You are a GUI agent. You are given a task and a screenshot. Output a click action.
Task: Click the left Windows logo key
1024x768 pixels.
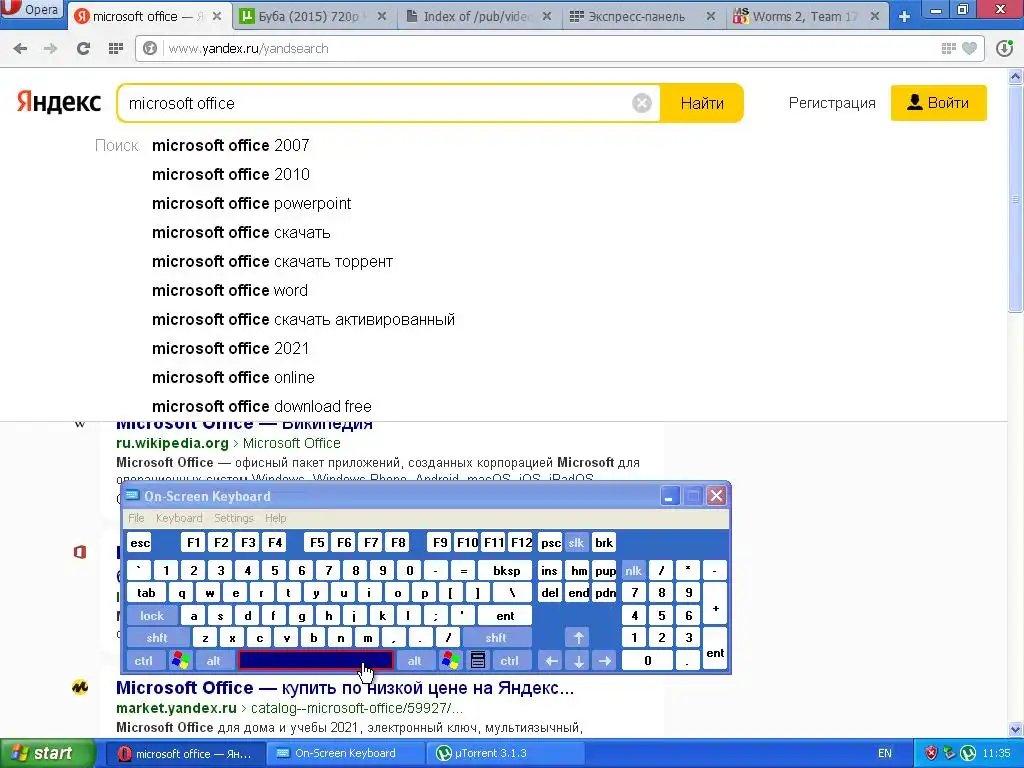tap(180, 660)
